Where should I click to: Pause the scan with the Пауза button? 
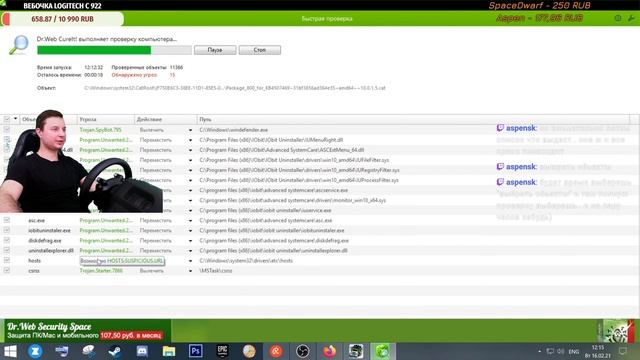[x=215, y=50]
